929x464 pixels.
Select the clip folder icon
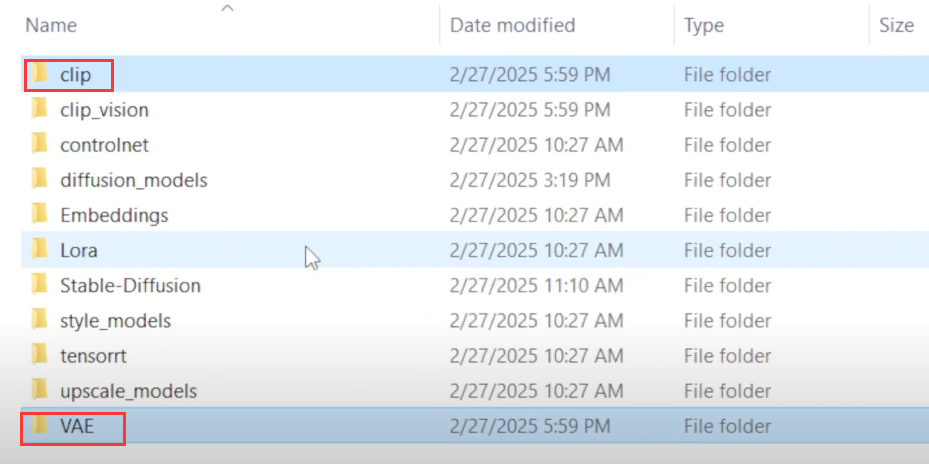39,74
